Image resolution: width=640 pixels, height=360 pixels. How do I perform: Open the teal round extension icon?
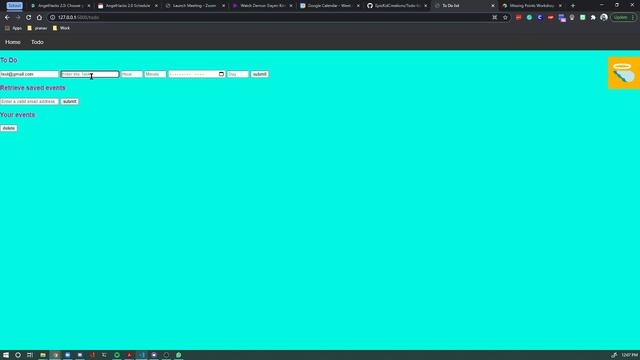click(529, 18)
